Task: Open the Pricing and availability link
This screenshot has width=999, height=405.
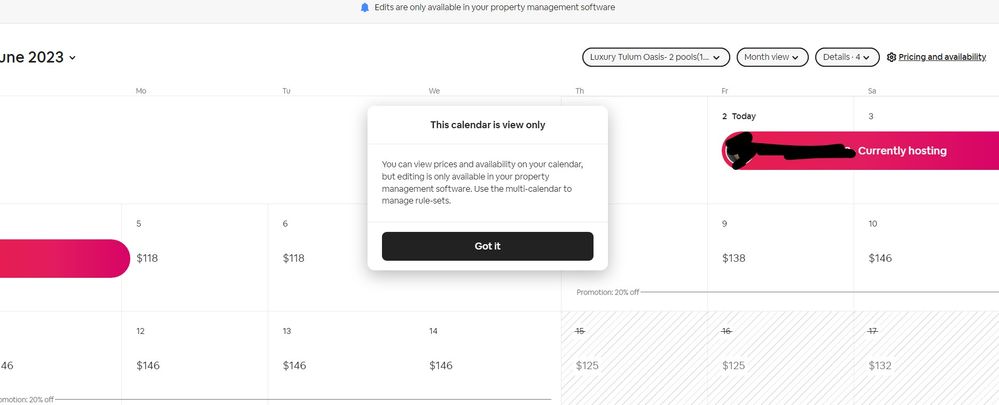Action: [x=942, y=58]
